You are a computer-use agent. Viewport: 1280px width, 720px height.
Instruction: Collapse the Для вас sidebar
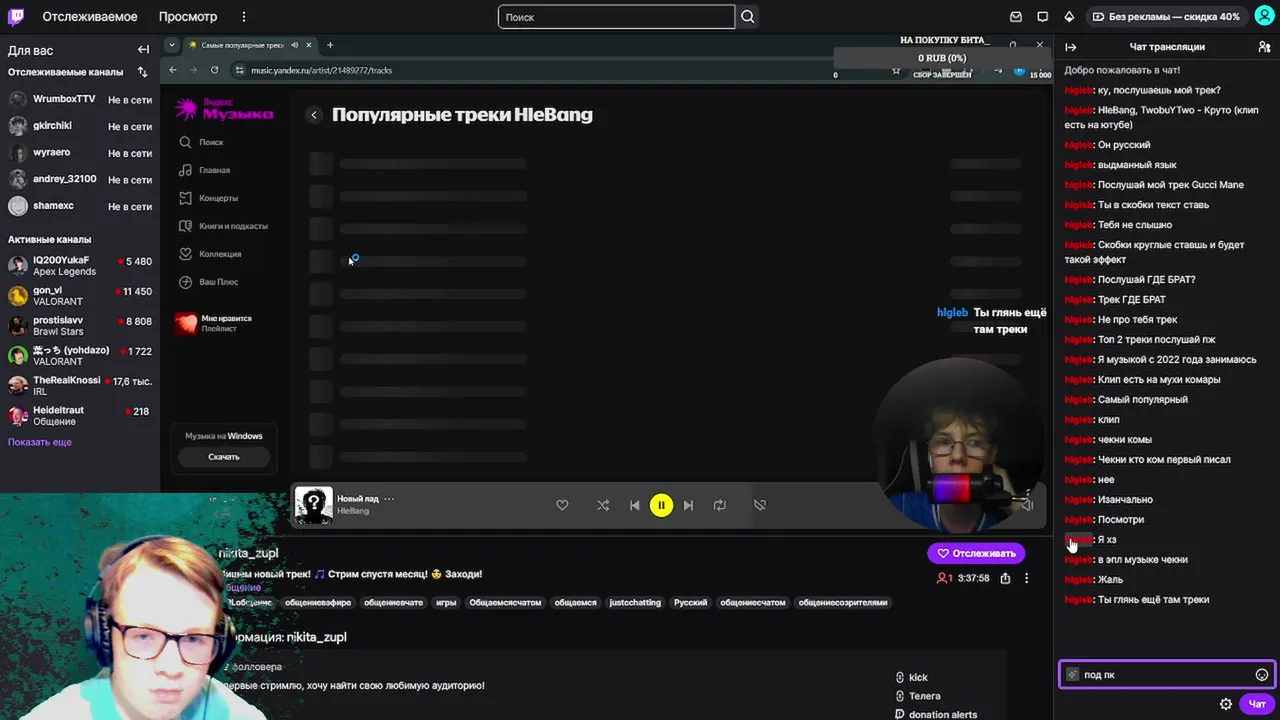(143, 50)
